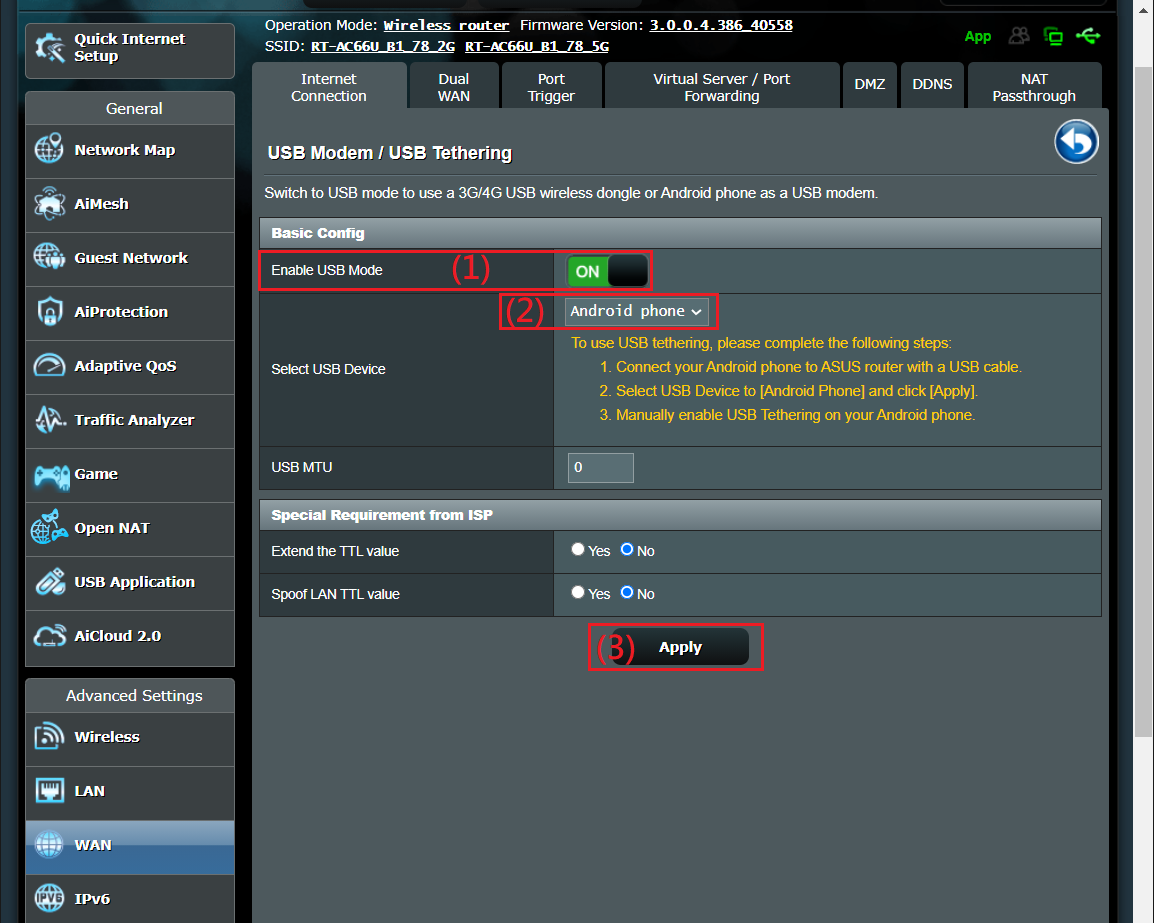Select Yes for Extend the TTL value

point(578,549)
